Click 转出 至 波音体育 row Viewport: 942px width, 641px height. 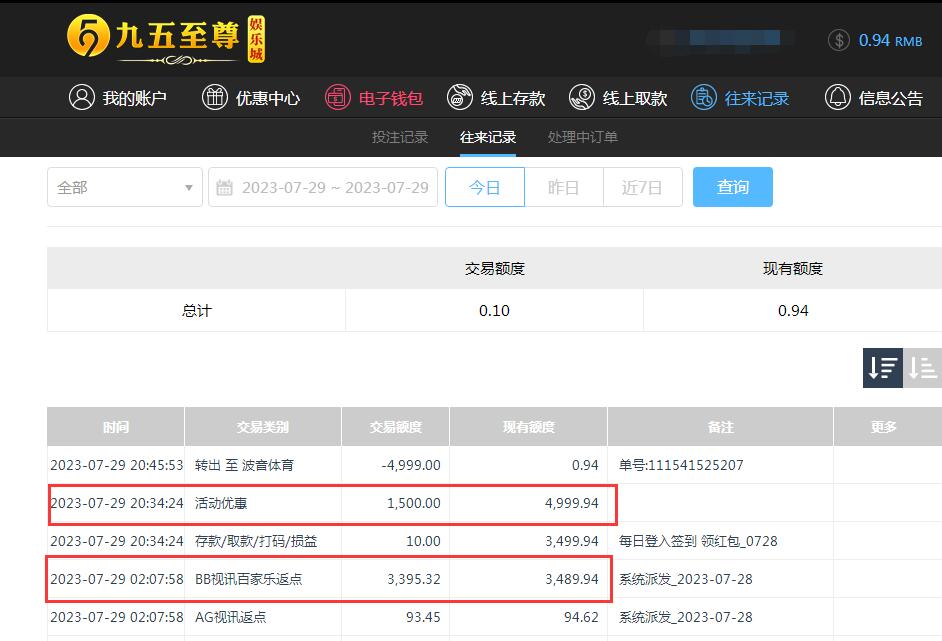tap(494, 465)
